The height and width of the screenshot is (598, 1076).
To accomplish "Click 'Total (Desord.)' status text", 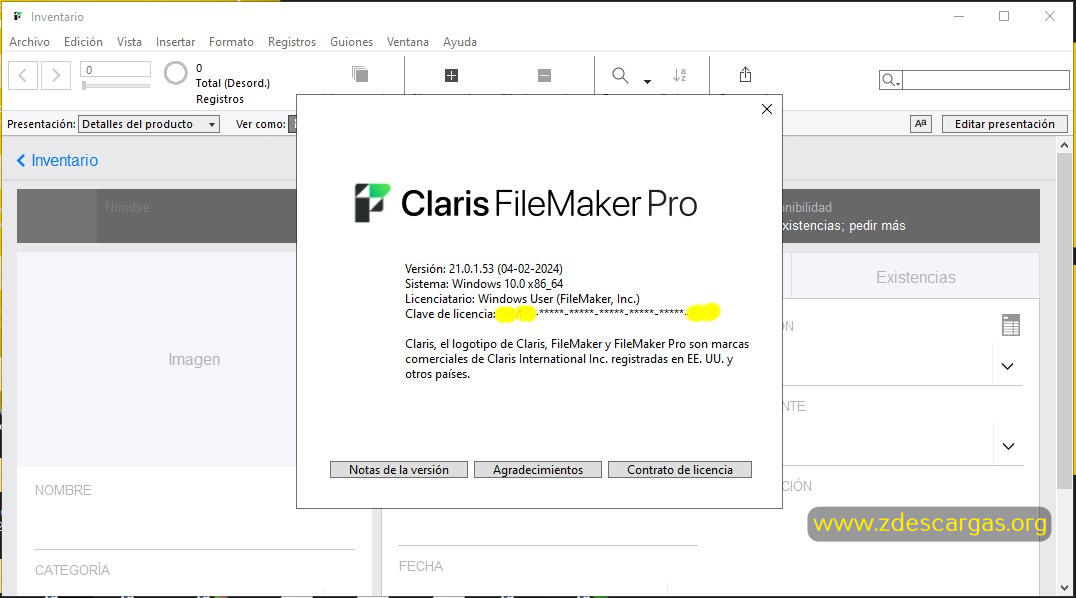I will tap(233, 83).
